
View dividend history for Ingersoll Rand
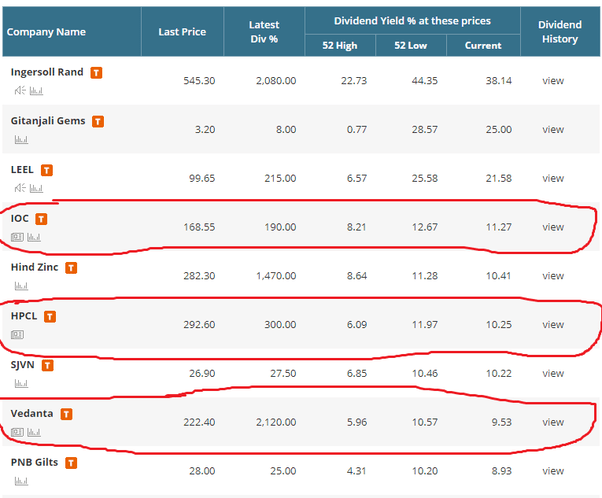tap(553, 81)
